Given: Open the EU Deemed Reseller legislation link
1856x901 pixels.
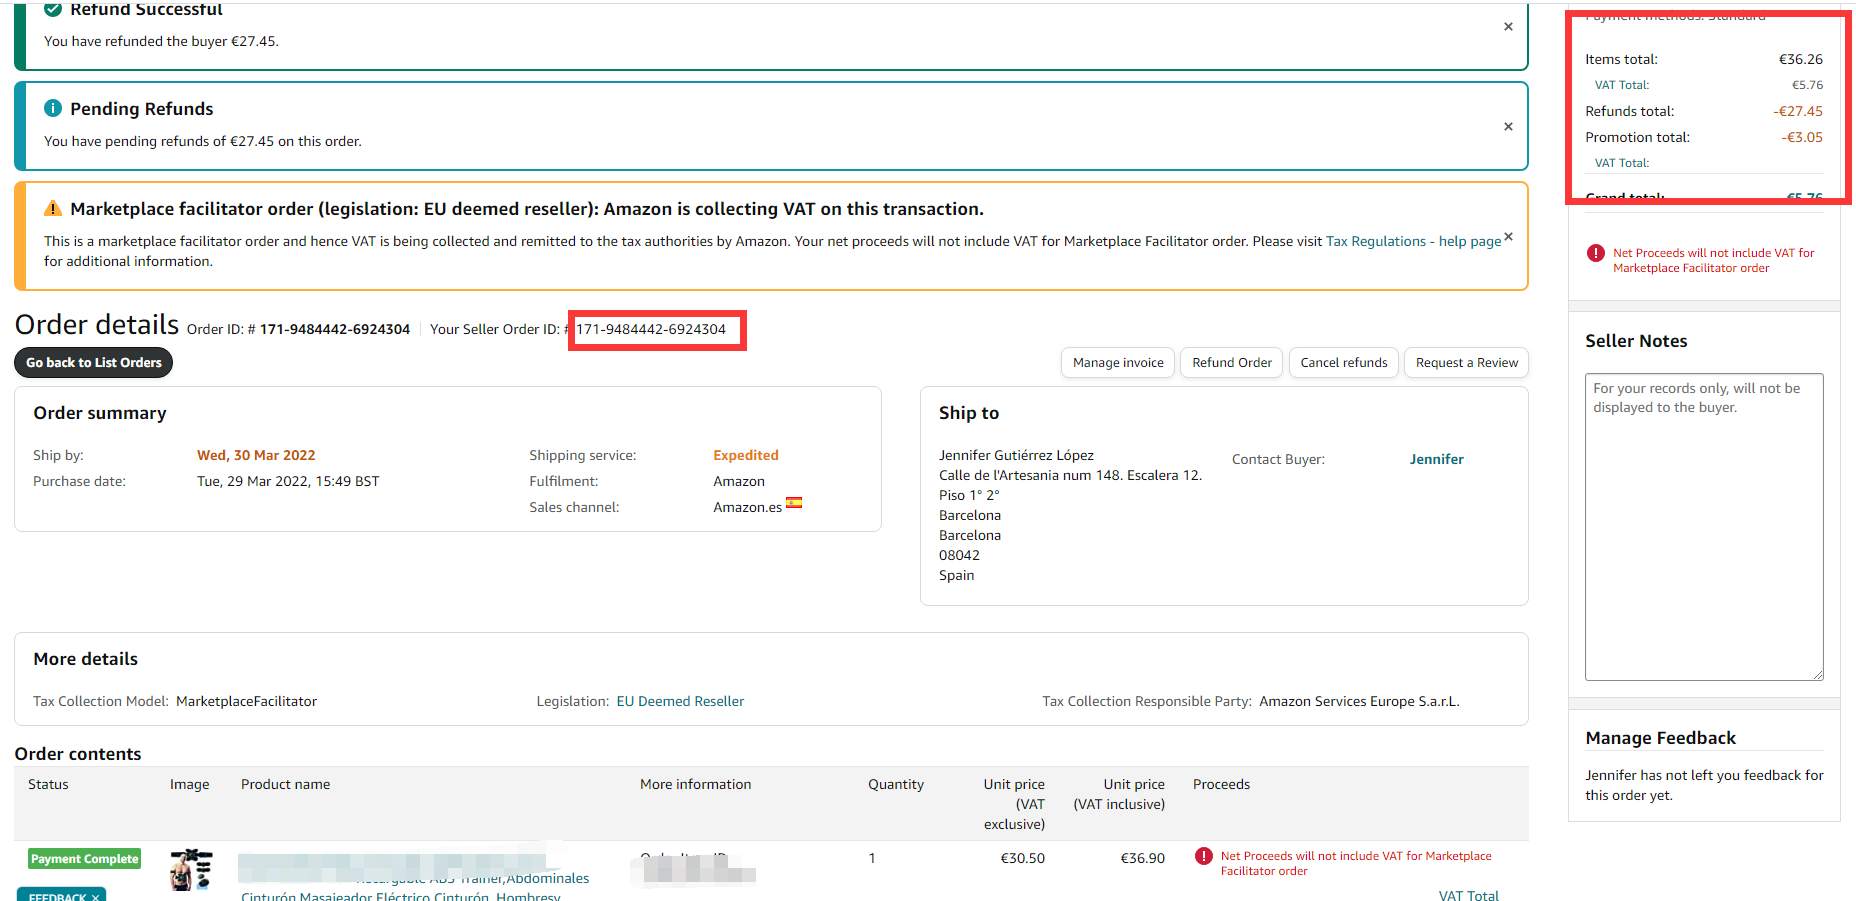Looking at the screenshot, I should 680,701.
